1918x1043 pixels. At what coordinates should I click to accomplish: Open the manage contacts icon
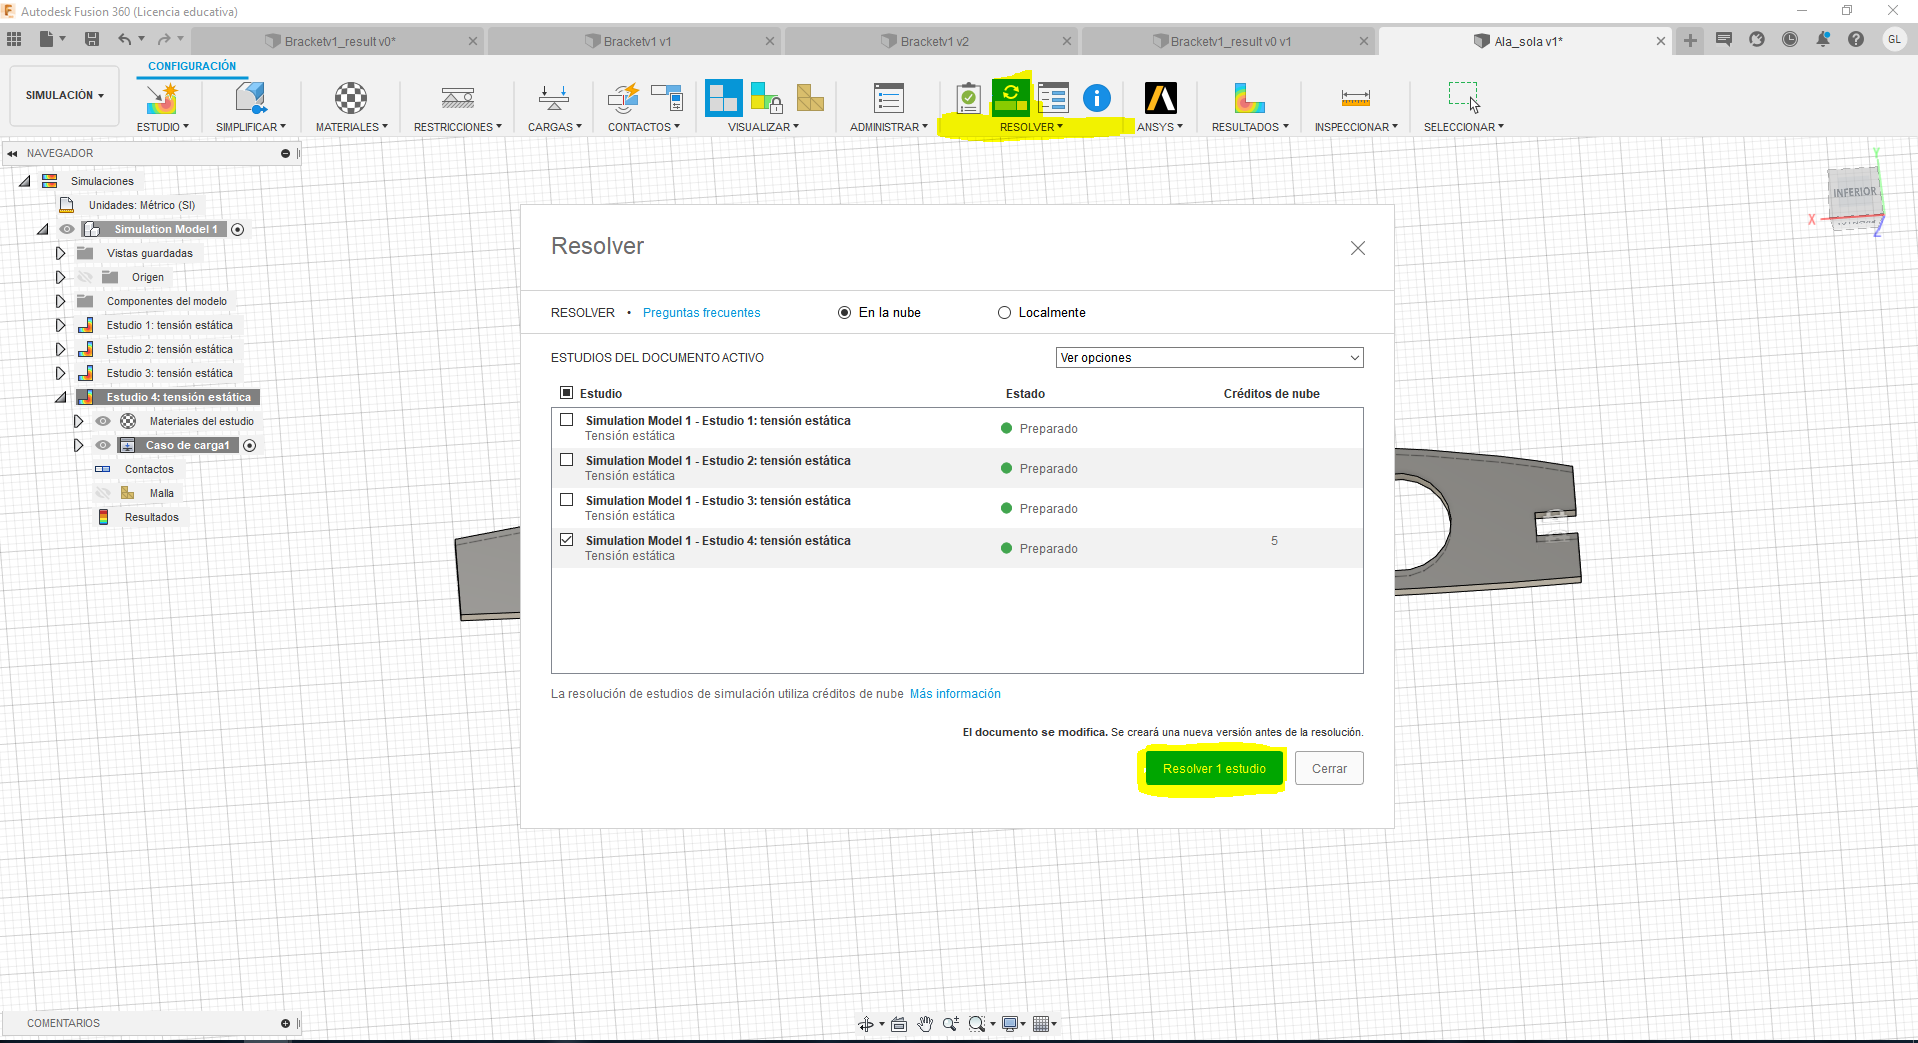(666, 98)
